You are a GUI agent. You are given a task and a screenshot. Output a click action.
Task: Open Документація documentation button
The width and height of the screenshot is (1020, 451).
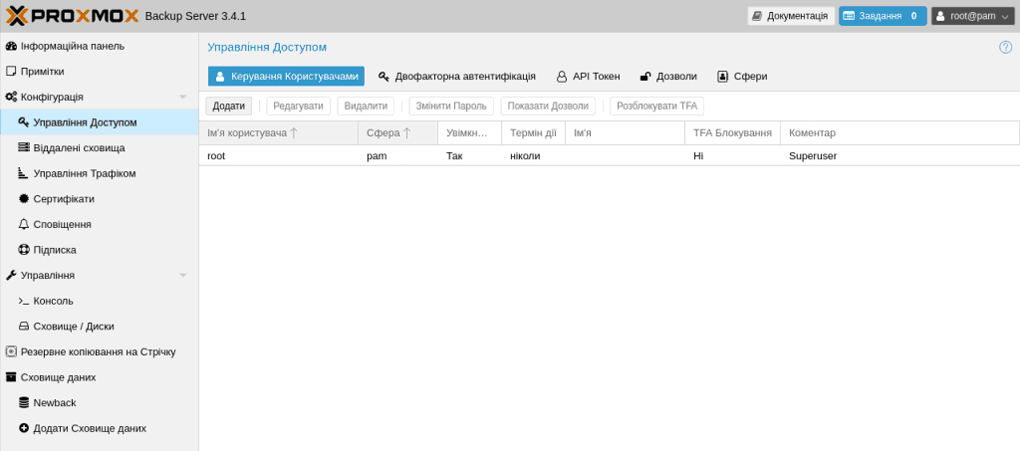(x=790, y=16)
